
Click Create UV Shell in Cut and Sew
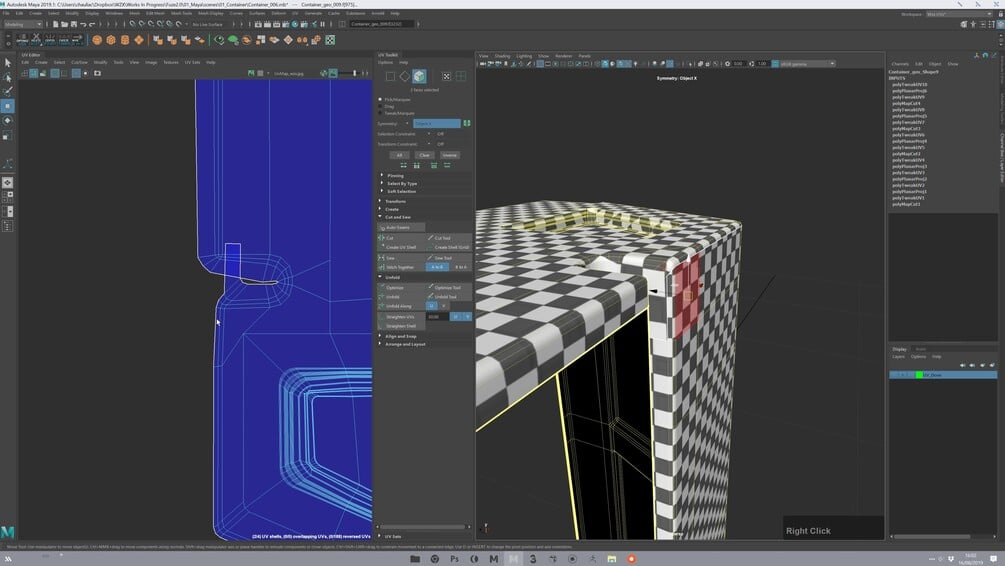[401, 247]
